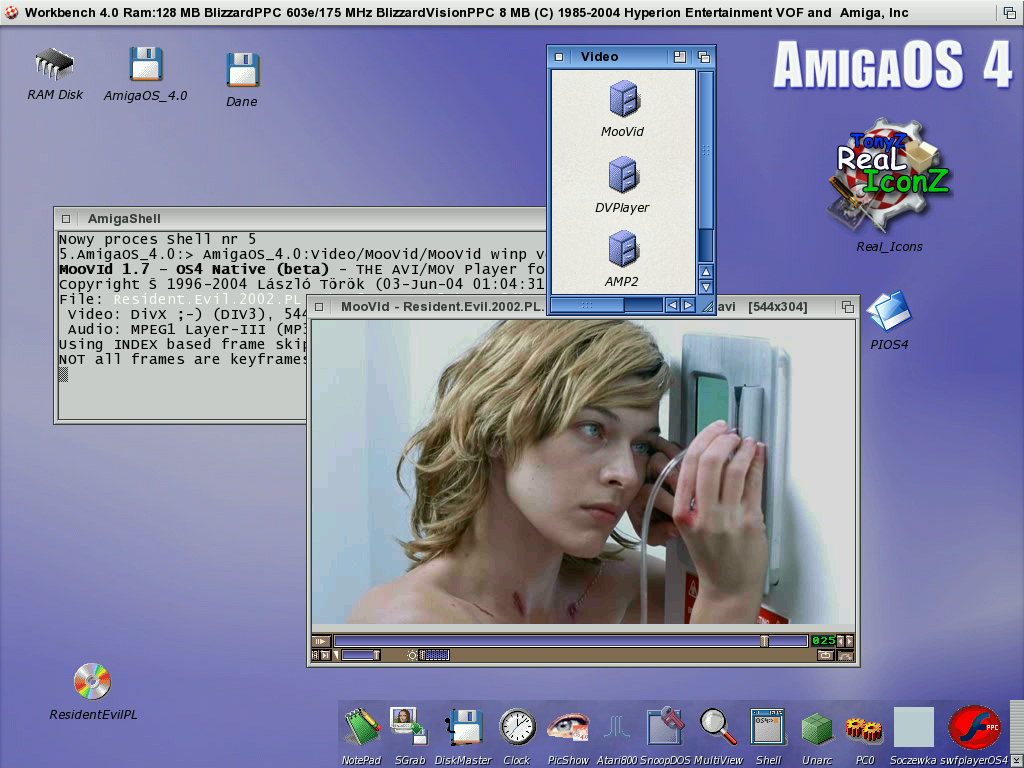Click the Video window right scroll arrow

(688, 305)
